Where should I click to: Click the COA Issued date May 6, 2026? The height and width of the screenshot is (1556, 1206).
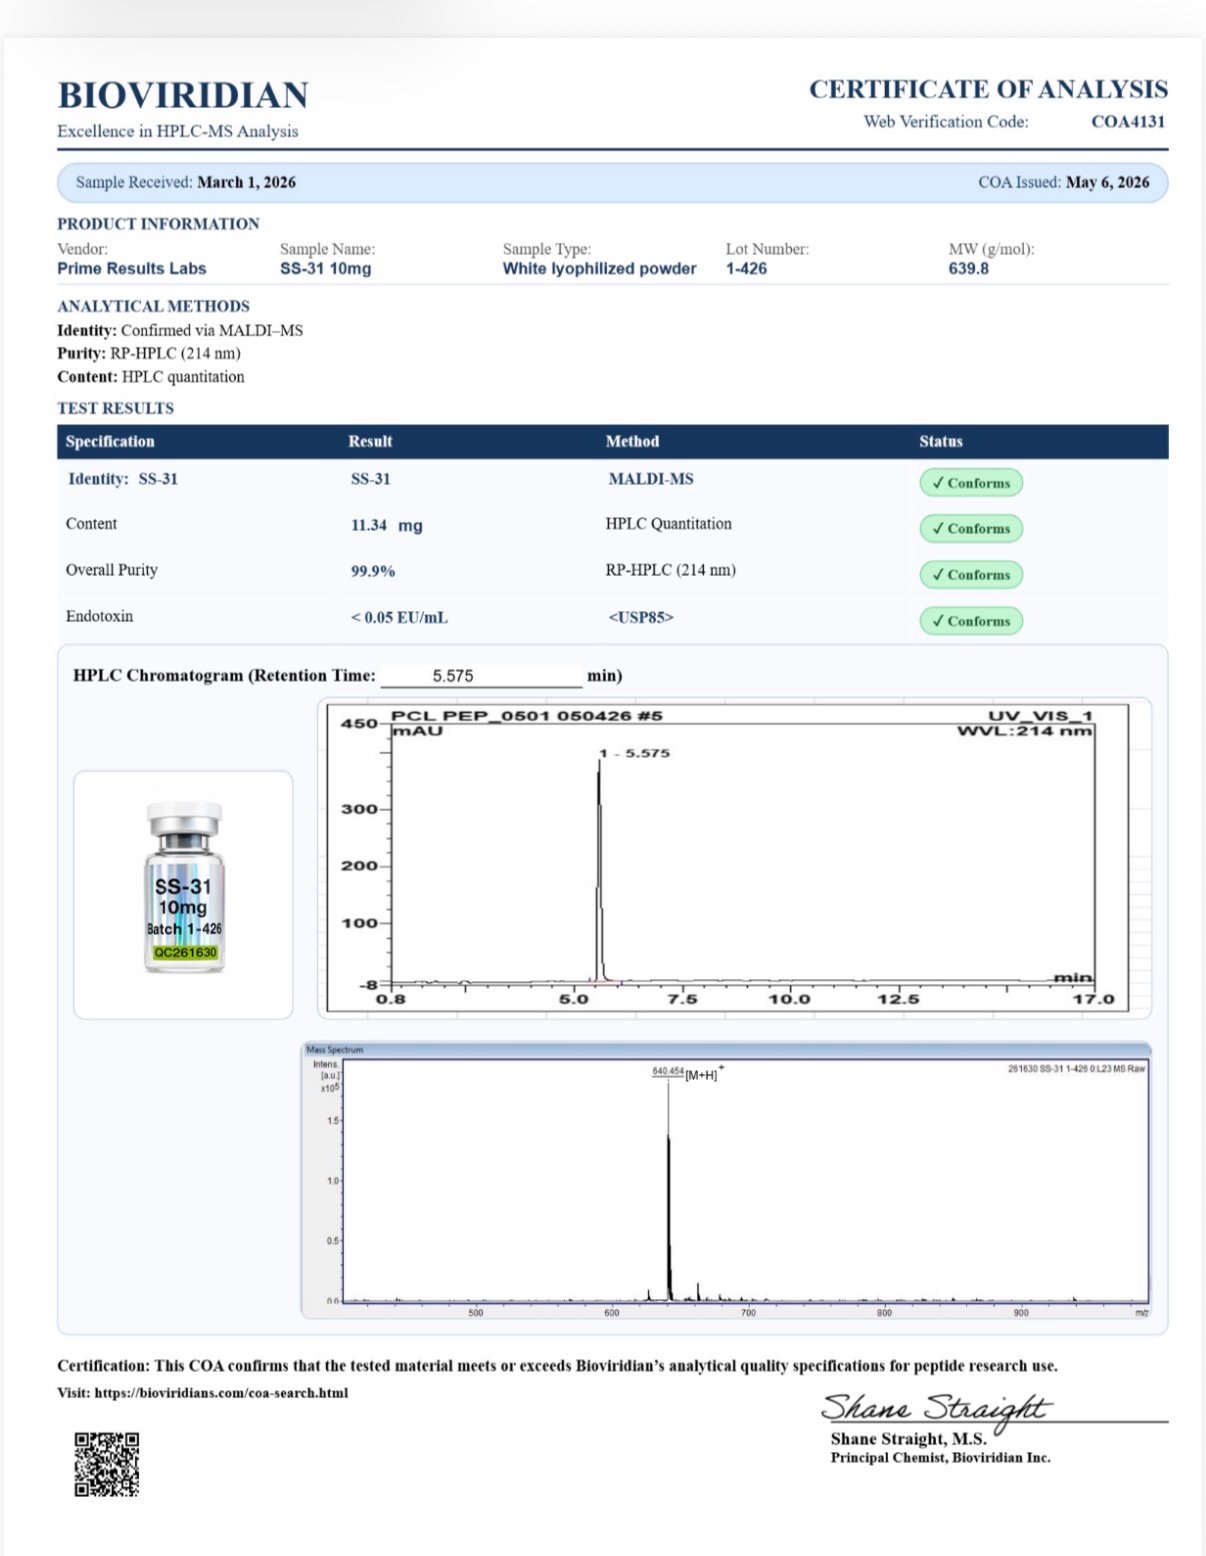tap(1107, 182)
